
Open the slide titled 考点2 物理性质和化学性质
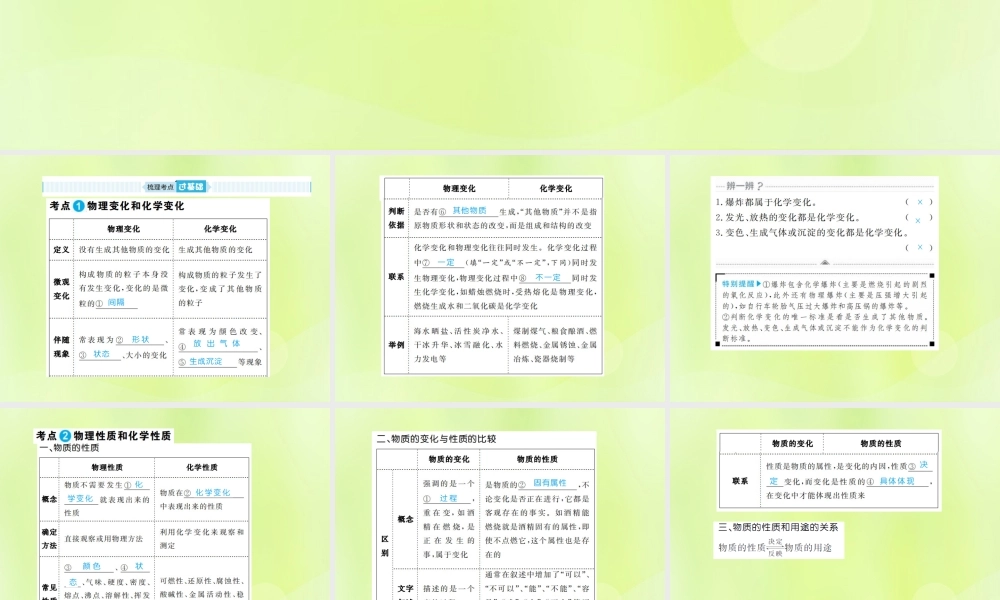pyautogui.click(x=165, y=504)
